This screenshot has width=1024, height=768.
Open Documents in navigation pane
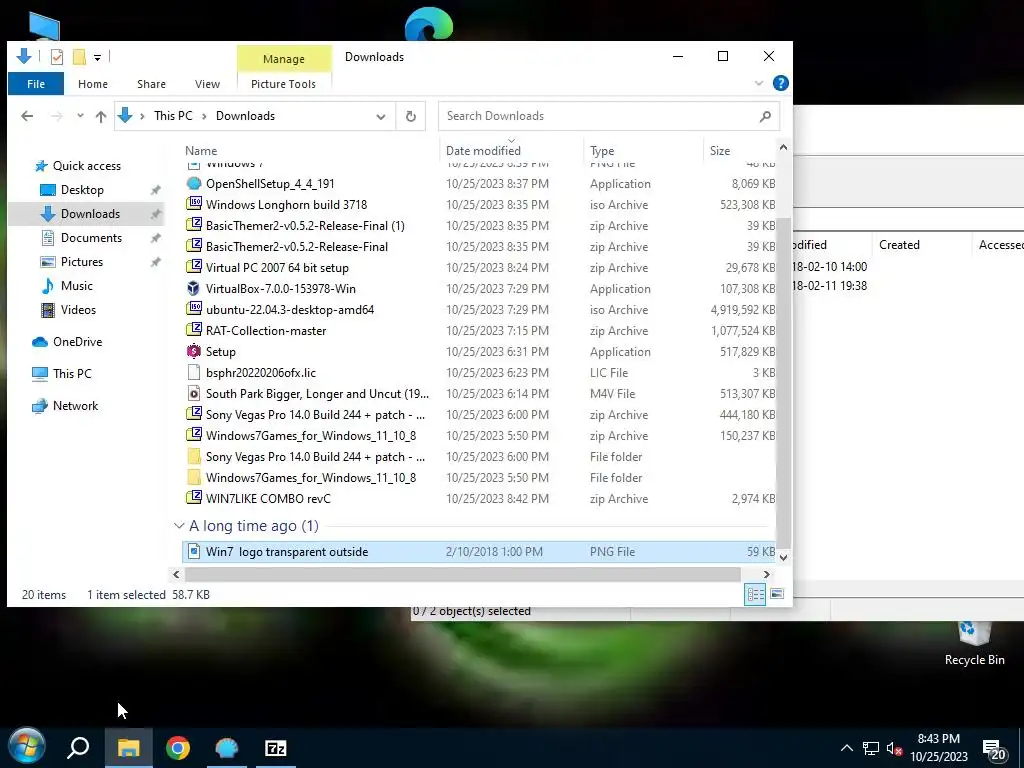[x=91, y=238]
